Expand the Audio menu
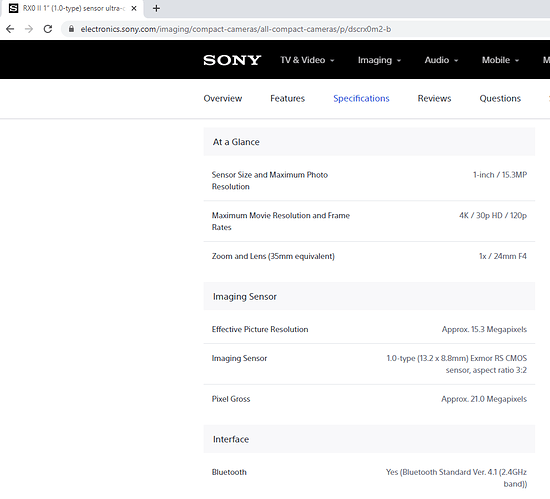This screenshot has width=550, height=499. [x=441, y=60]
